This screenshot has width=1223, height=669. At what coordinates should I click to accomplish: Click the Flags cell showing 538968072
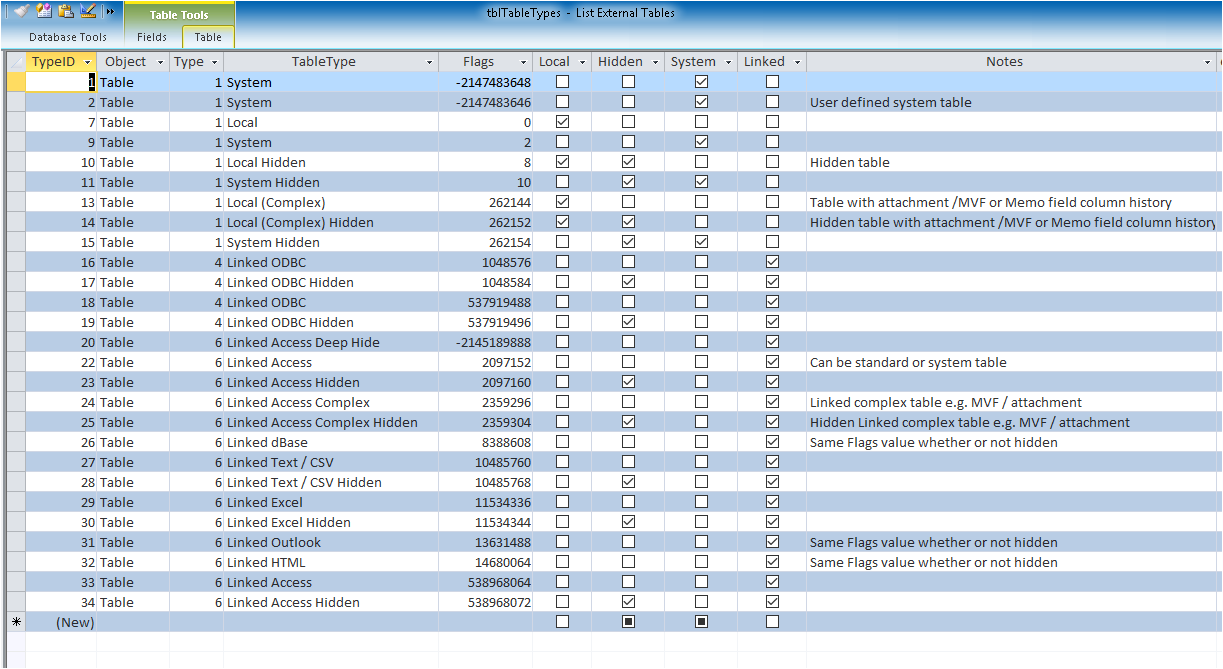[x=485, y=602]
